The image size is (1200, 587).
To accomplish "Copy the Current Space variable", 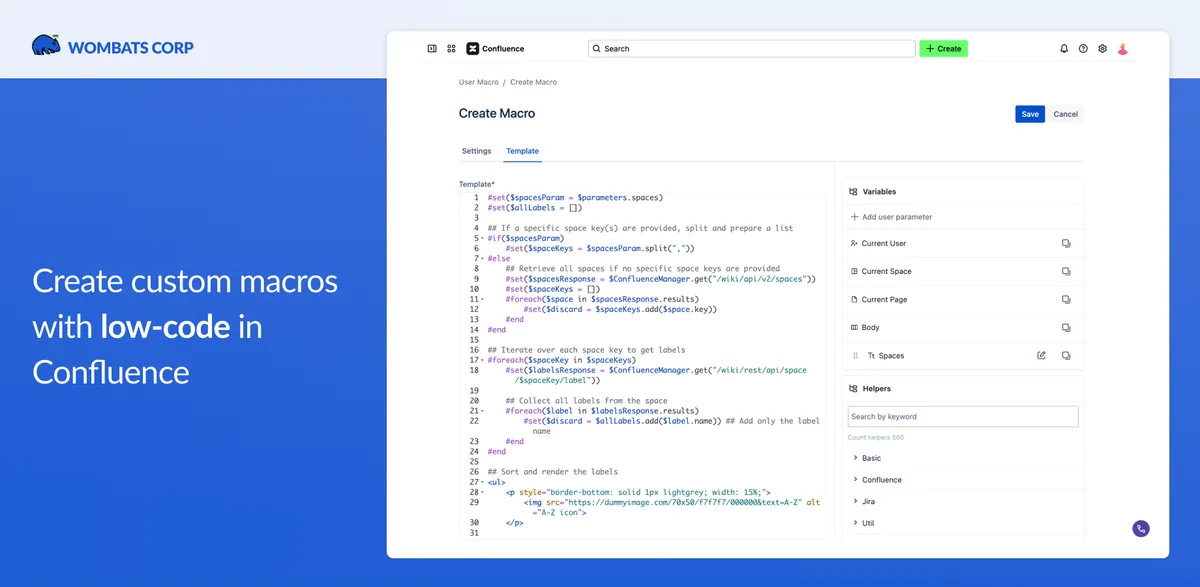I will click(1066, 271).
